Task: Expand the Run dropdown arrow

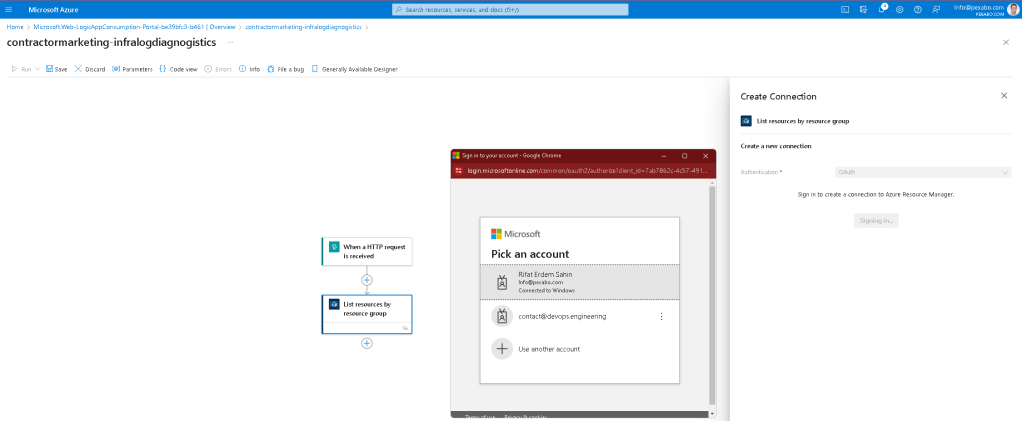Action: pyautogui.click(x=38, y=68)
